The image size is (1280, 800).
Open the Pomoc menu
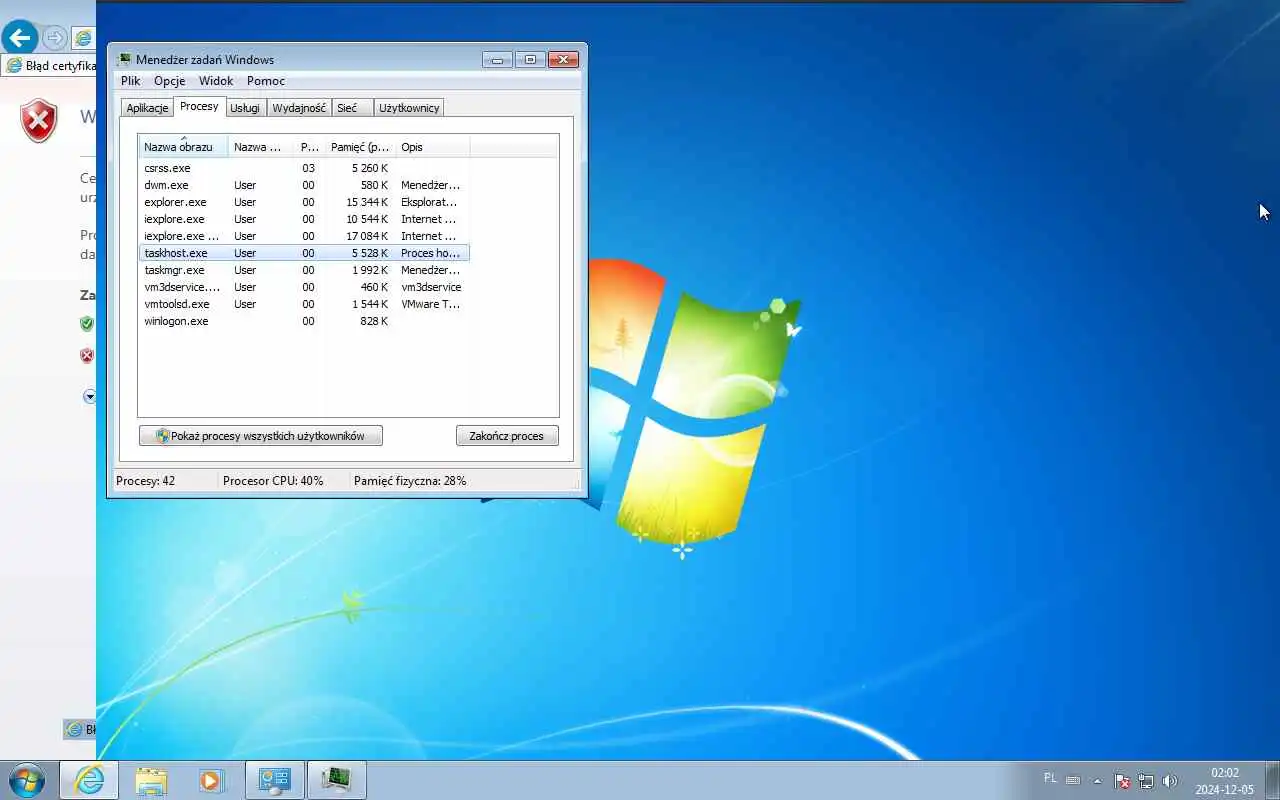pyautogui.click(x=266, y=81)
